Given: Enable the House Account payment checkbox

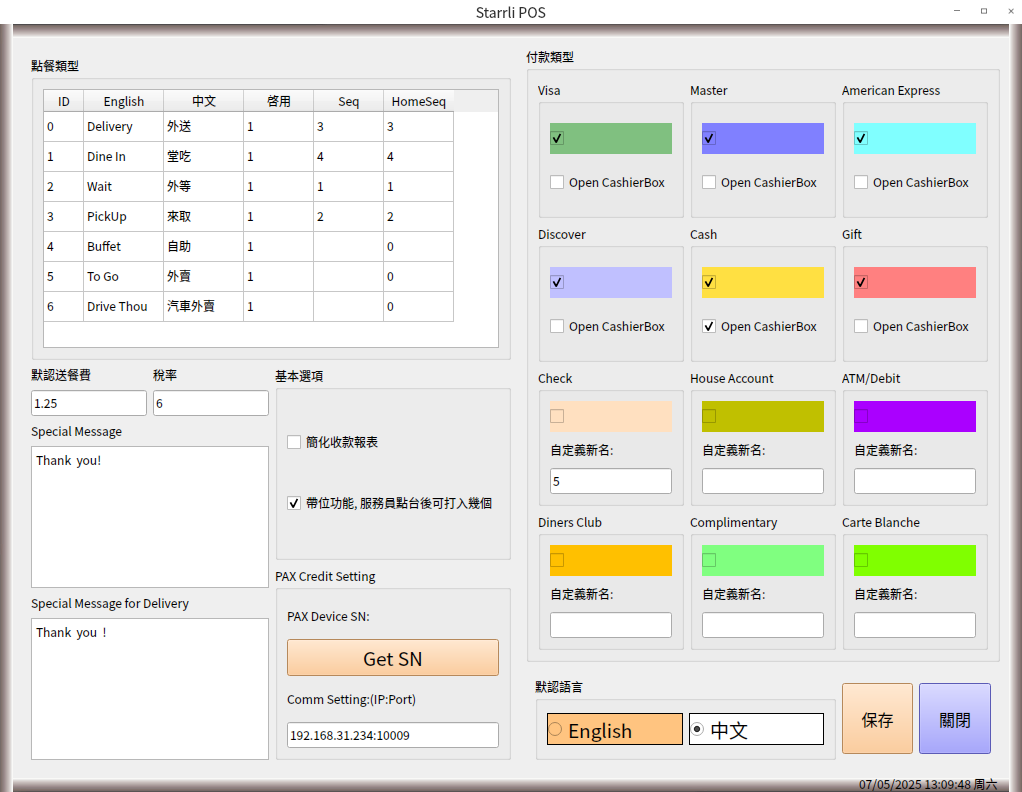Looking at the screenshot, I should pyautogui.click(x=709, y=416).
